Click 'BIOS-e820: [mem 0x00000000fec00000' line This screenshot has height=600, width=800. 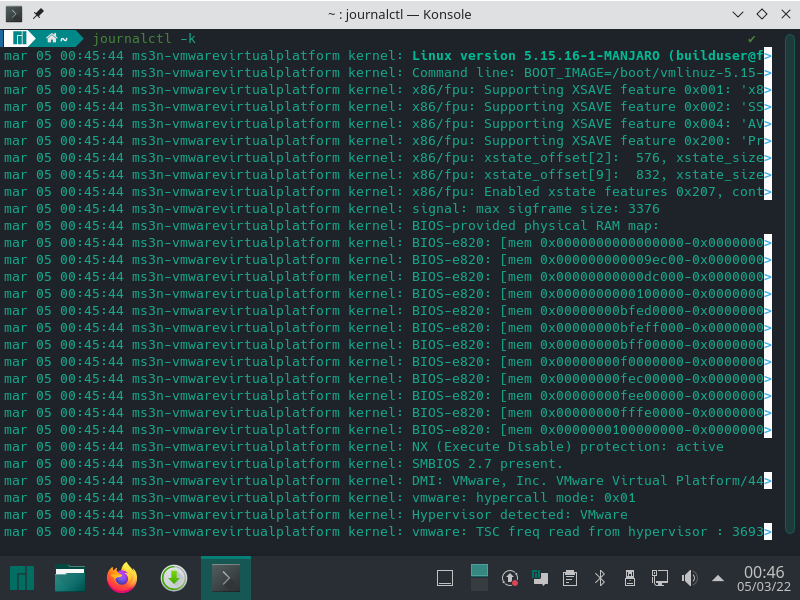pos(387,379)
